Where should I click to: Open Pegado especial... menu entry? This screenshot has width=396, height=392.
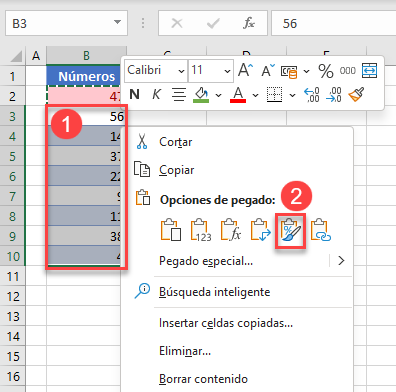(206, 261)
